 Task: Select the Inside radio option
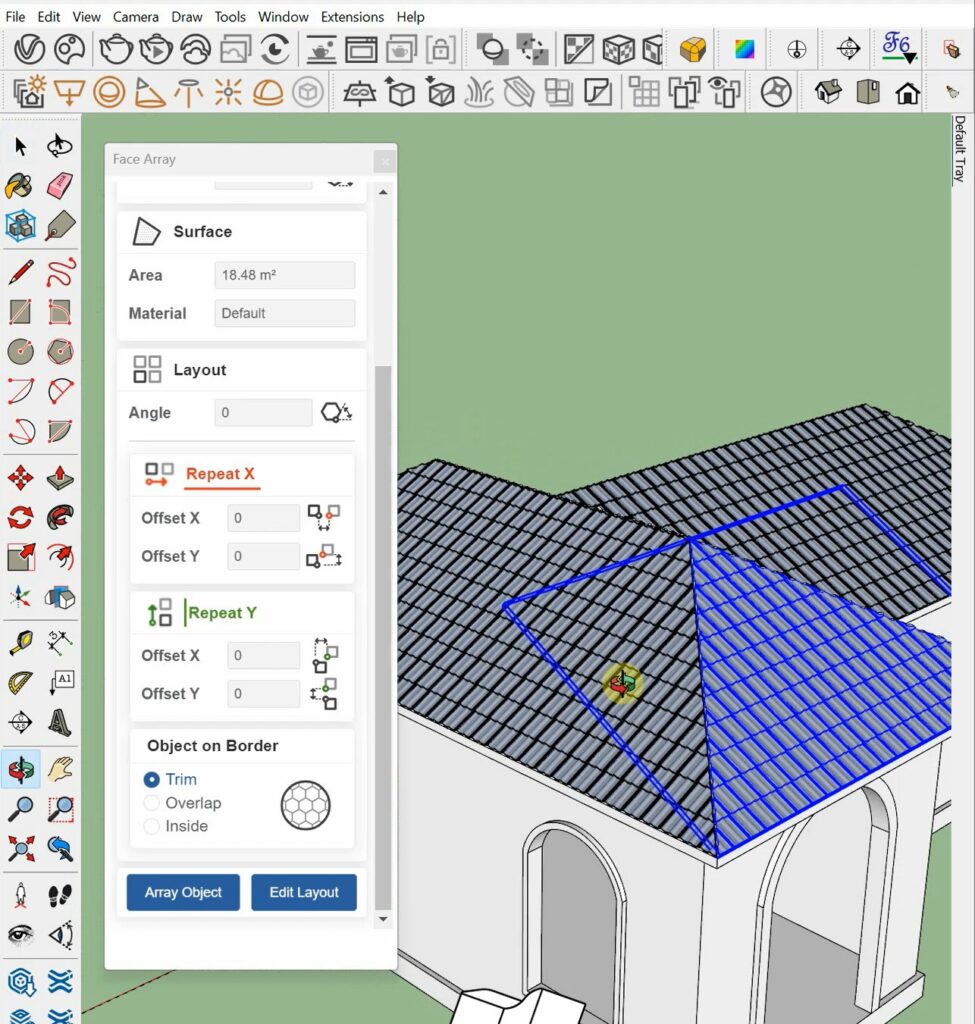click(152, 826)
